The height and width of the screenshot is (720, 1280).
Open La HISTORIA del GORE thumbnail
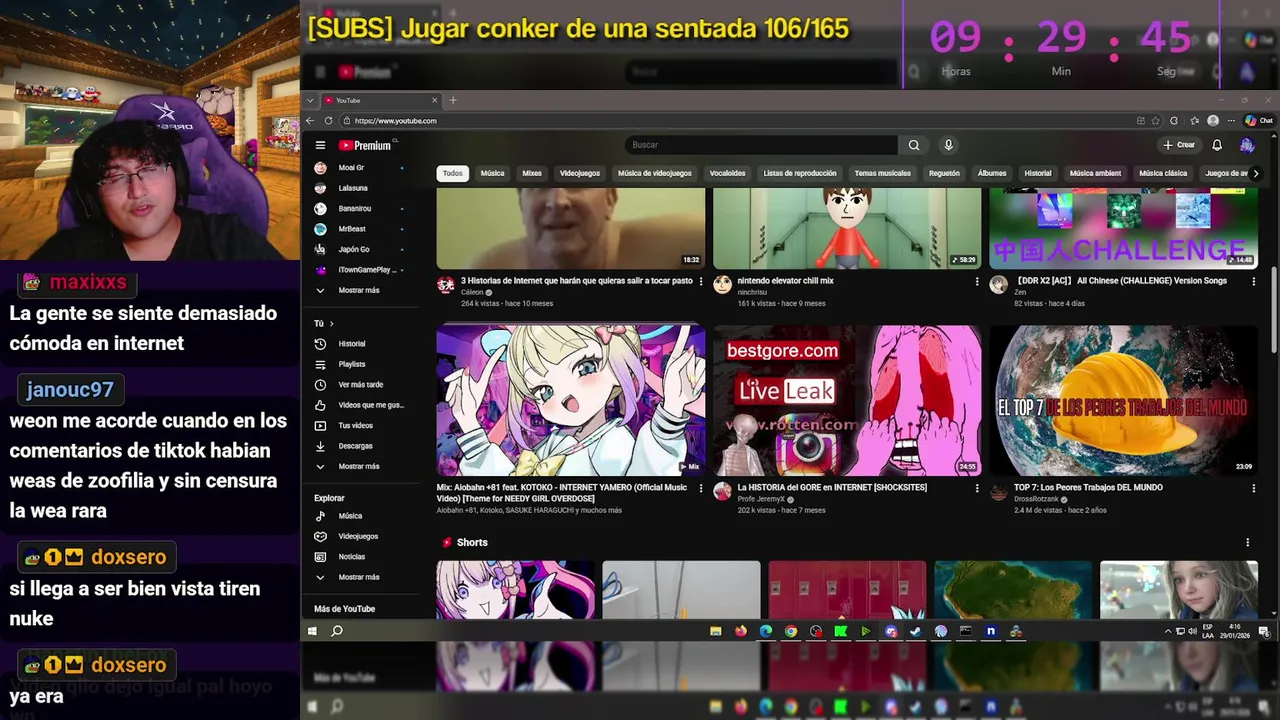847,400
